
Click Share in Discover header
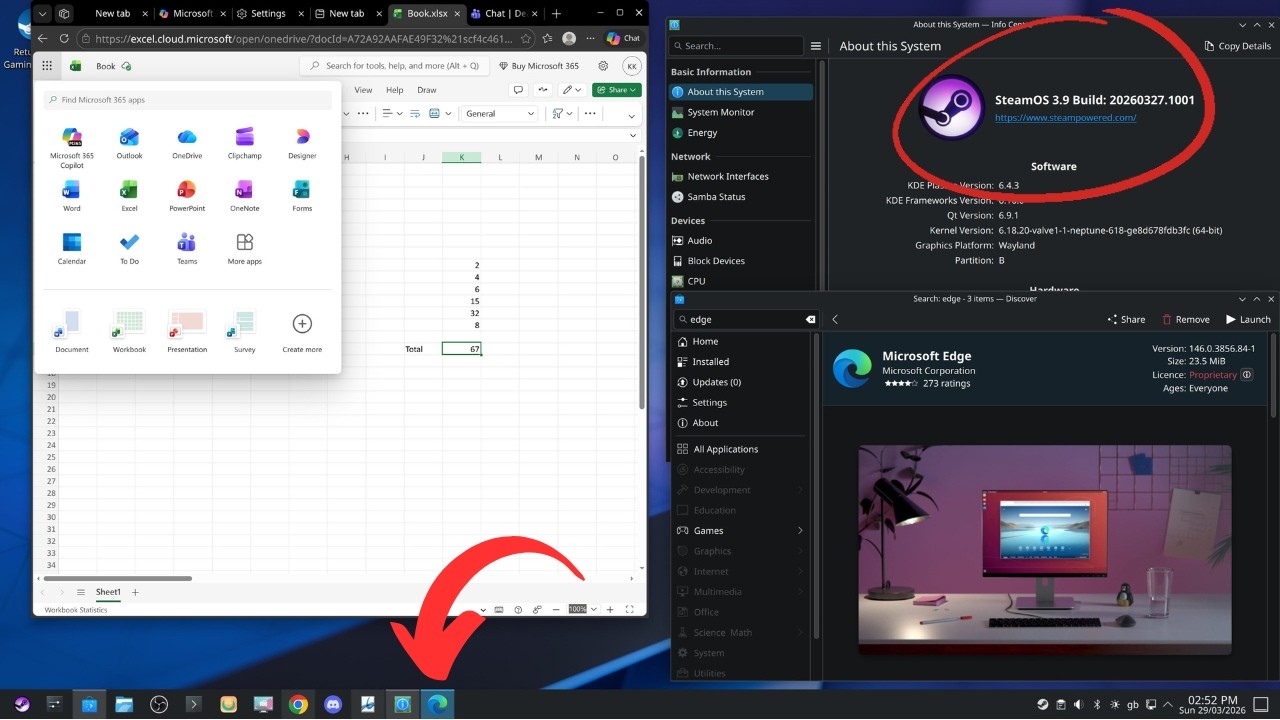(1127, 319)
